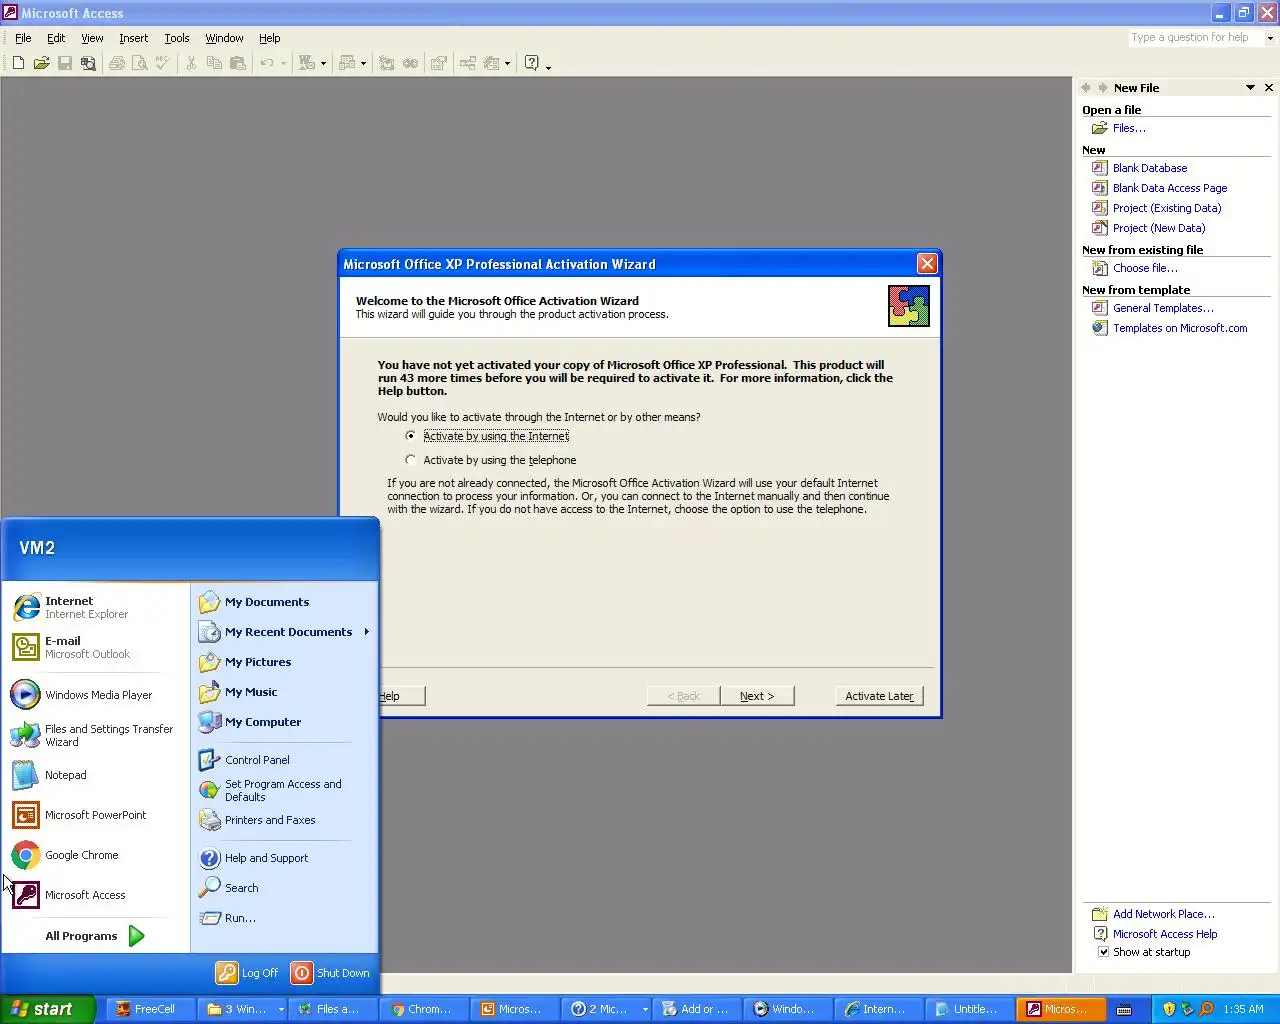Open the Undo history dropdown arrow
This screenshot has height=1024, width=1280.
[x=283, y=63]
